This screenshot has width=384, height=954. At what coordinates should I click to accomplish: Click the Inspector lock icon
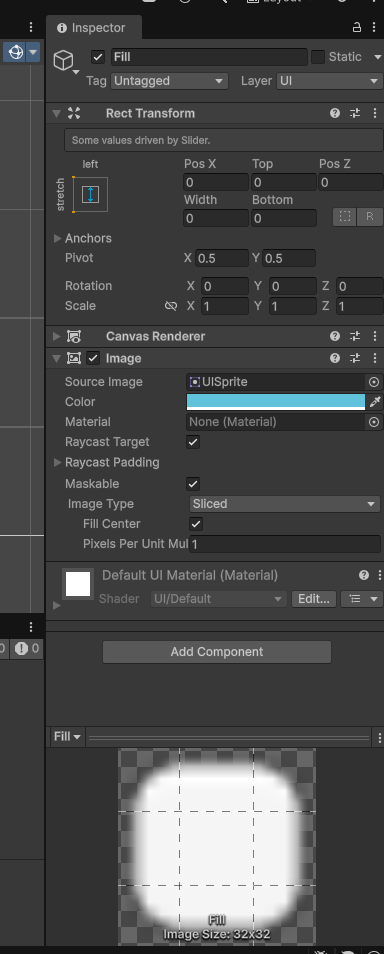[357, 27]
